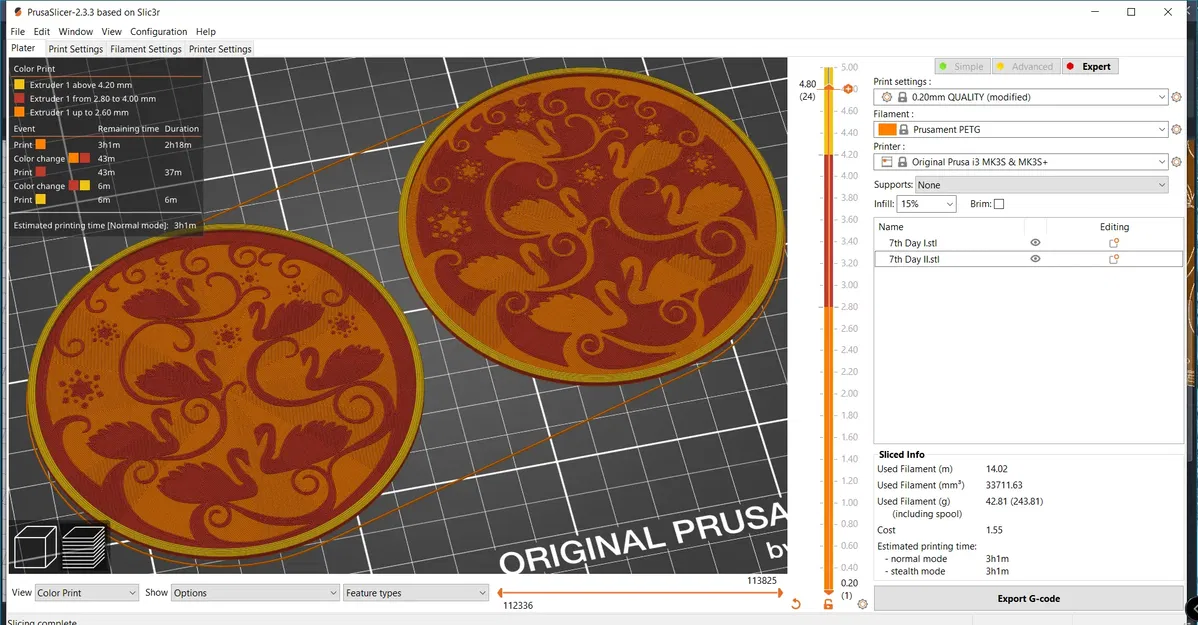This screenshot has width=1198, height=625.
Task: Switch to the Printer Settings tab
Action: pyautogui.click(x=220, y=49)
